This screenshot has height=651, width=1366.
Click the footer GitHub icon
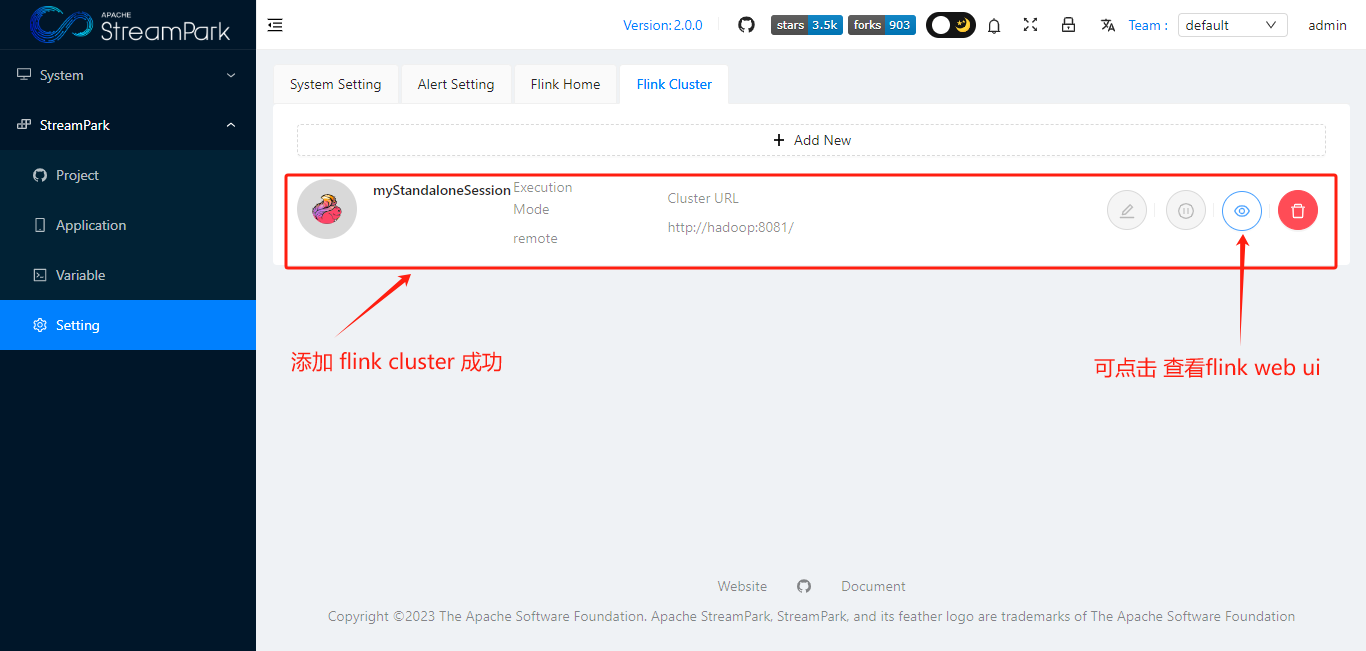tap(804, 586)
